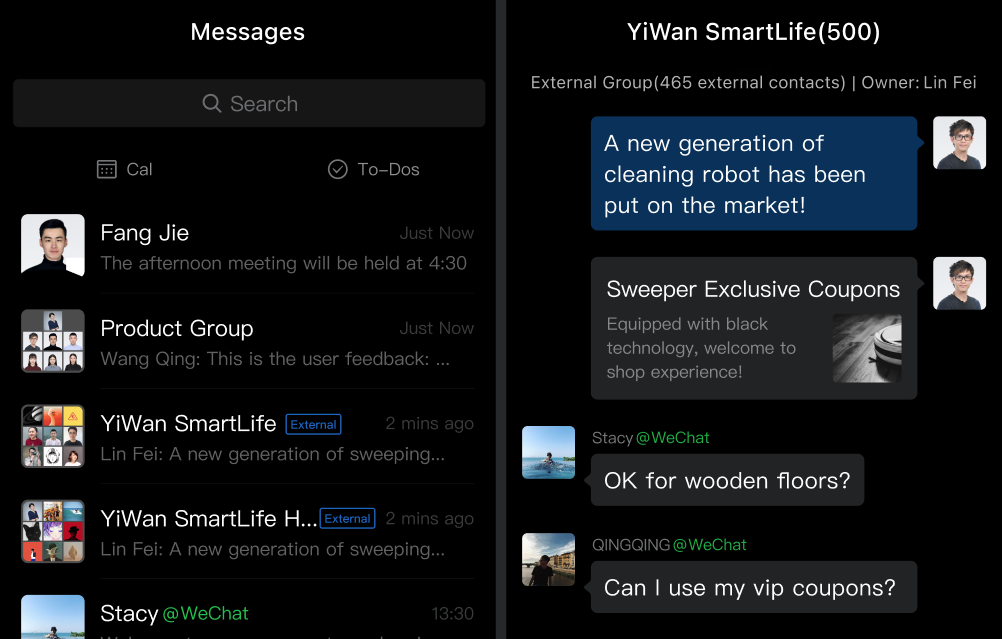This screenshot has height=639, width=1002.
Task: Click the sweeper robot thumbnail image
Action: [x=867, y=348]
